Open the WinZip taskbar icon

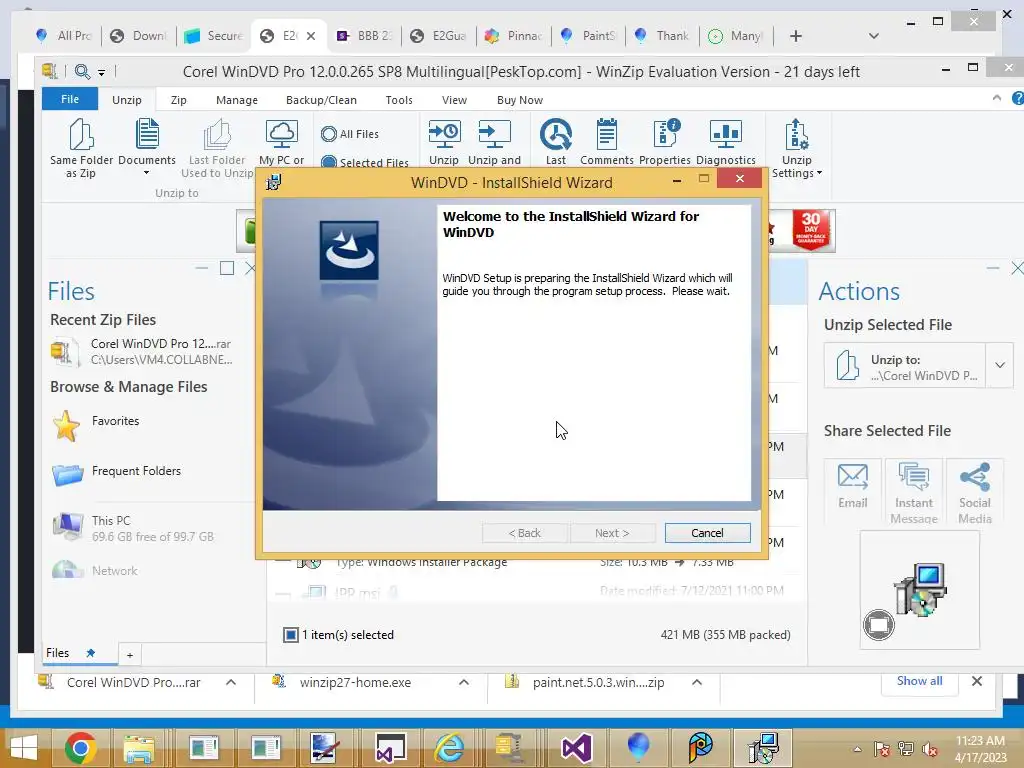(510, 747)
